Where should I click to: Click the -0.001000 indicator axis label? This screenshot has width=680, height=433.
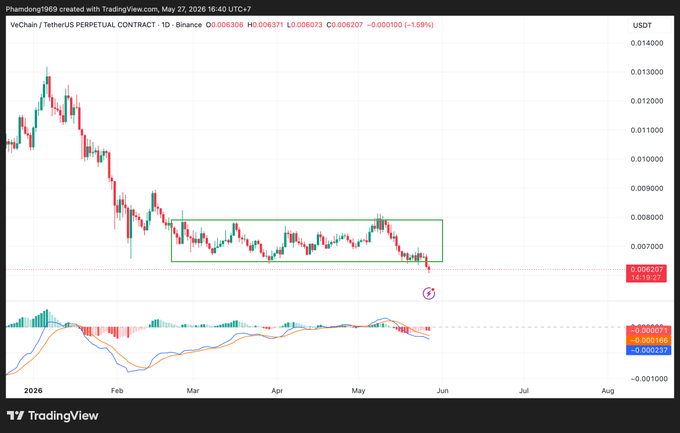pyautogui.click(x=648, y=379)
